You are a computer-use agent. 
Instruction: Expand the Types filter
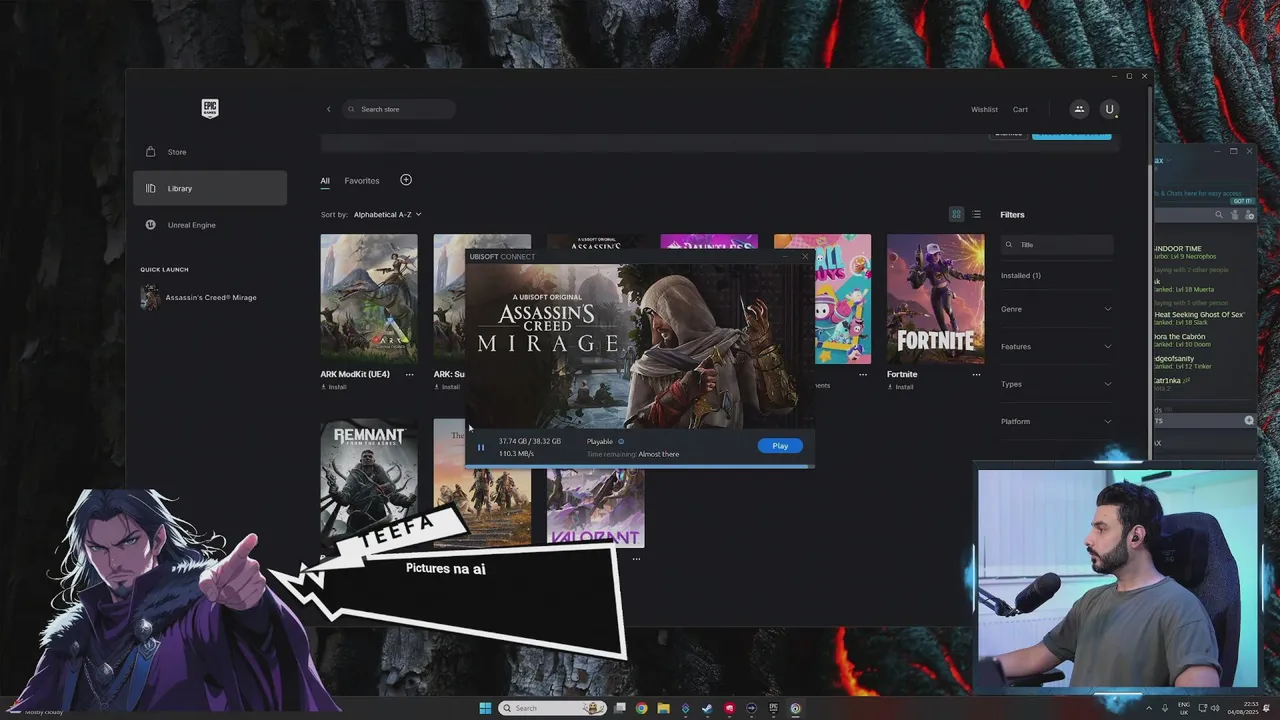pos(1056,384)
